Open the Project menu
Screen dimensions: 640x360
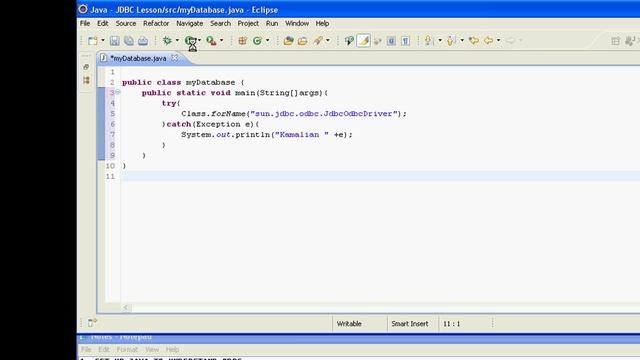click(x=248, y=23)
